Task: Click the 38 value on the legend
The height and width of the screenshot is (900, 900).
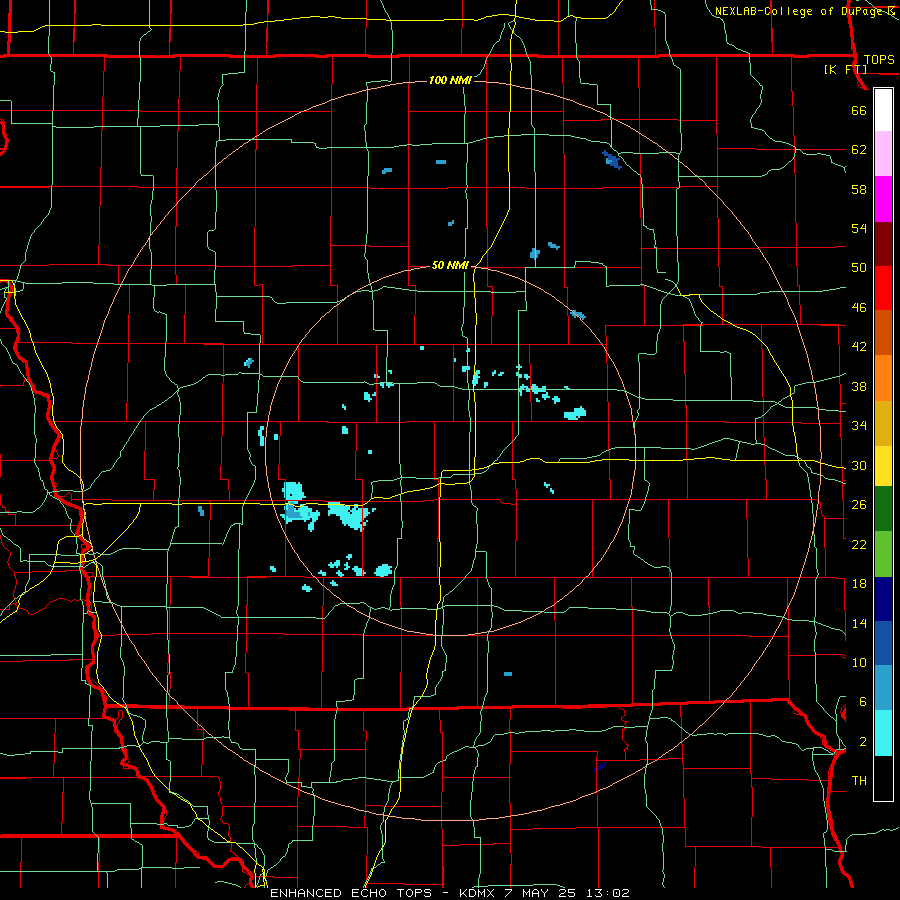Action: [859, 386]
